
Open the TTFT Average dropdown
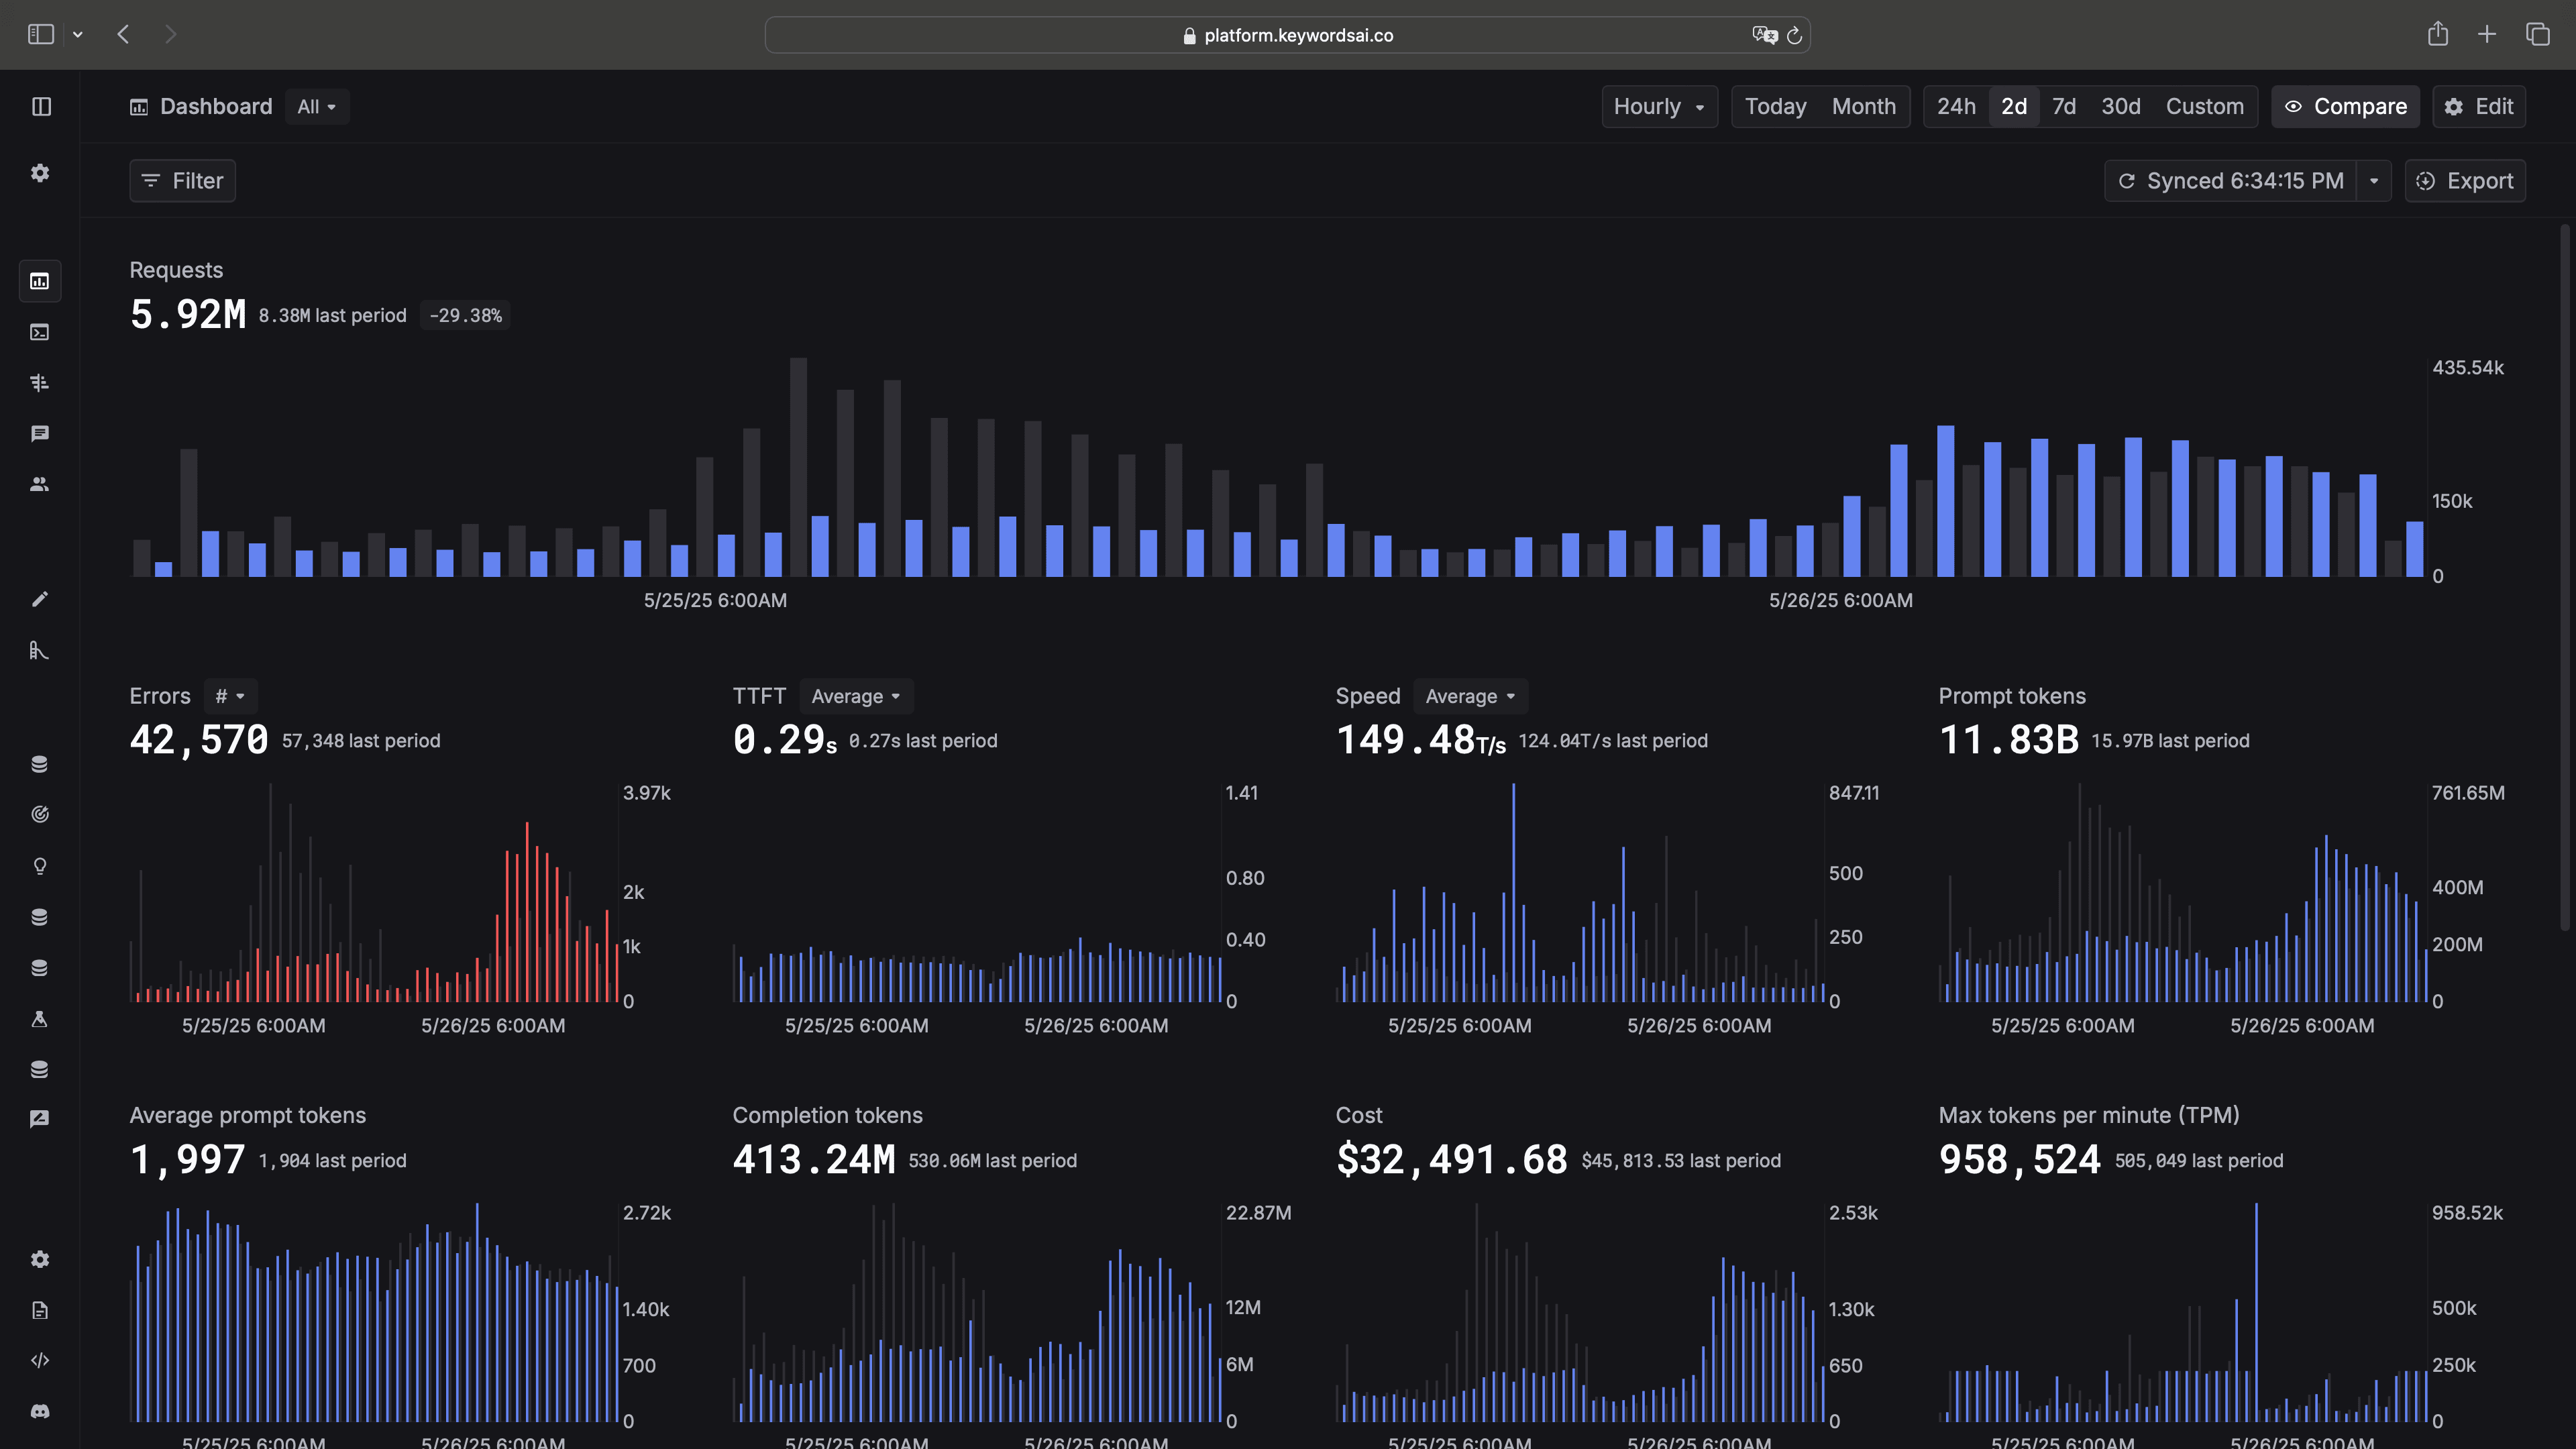[x=855, y=696]
